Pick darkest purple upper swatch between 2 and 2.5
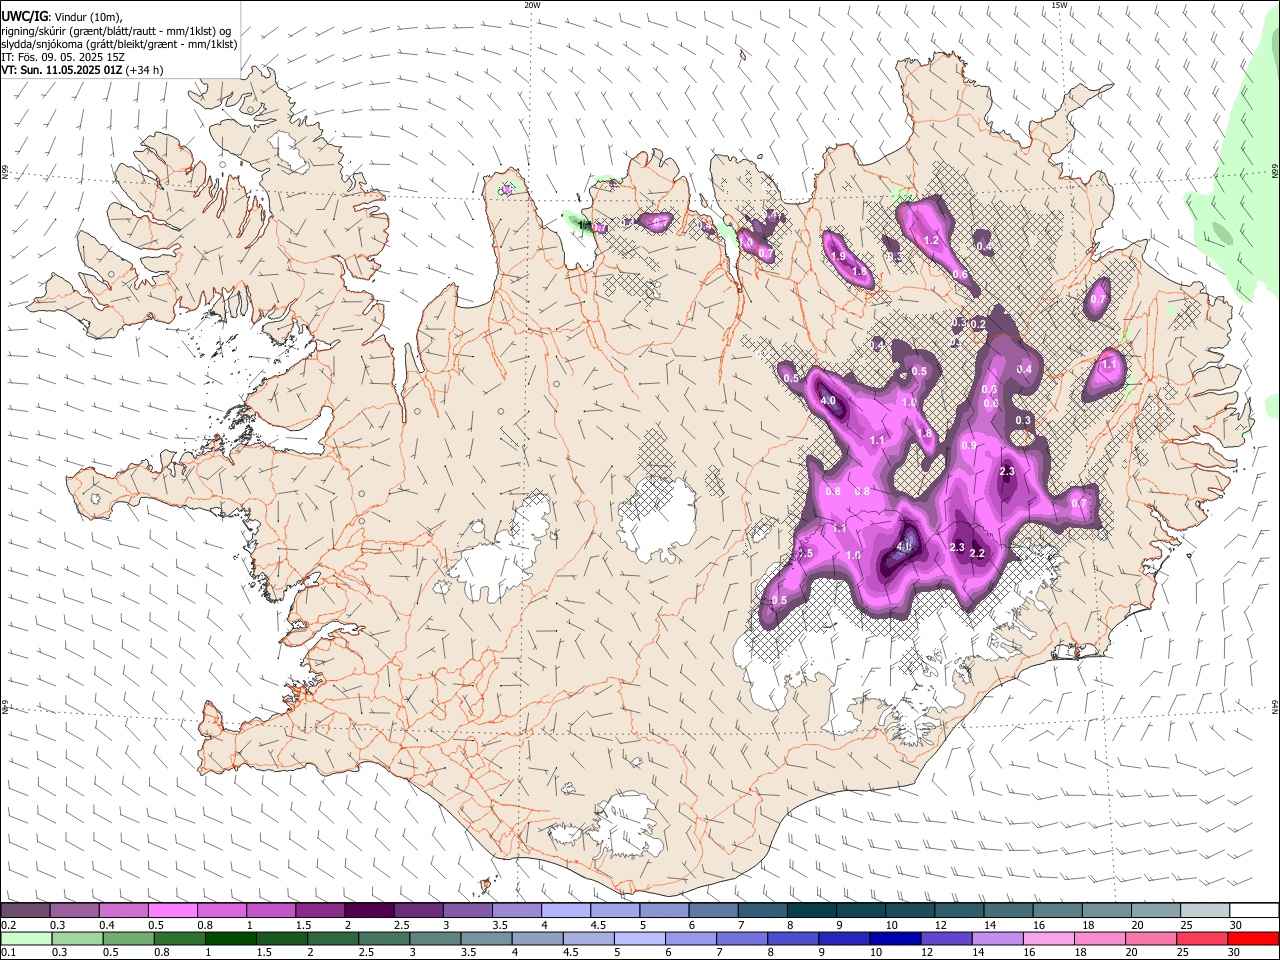Viewport: 1280px width, 960px height. 369,910
